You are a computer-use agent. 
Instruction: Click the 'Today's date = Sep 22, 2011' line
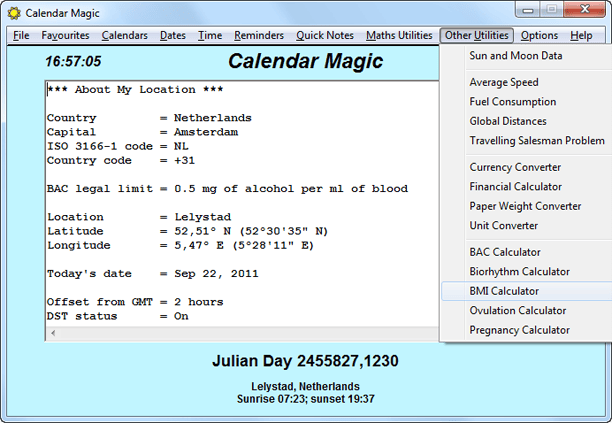(153, 274)
